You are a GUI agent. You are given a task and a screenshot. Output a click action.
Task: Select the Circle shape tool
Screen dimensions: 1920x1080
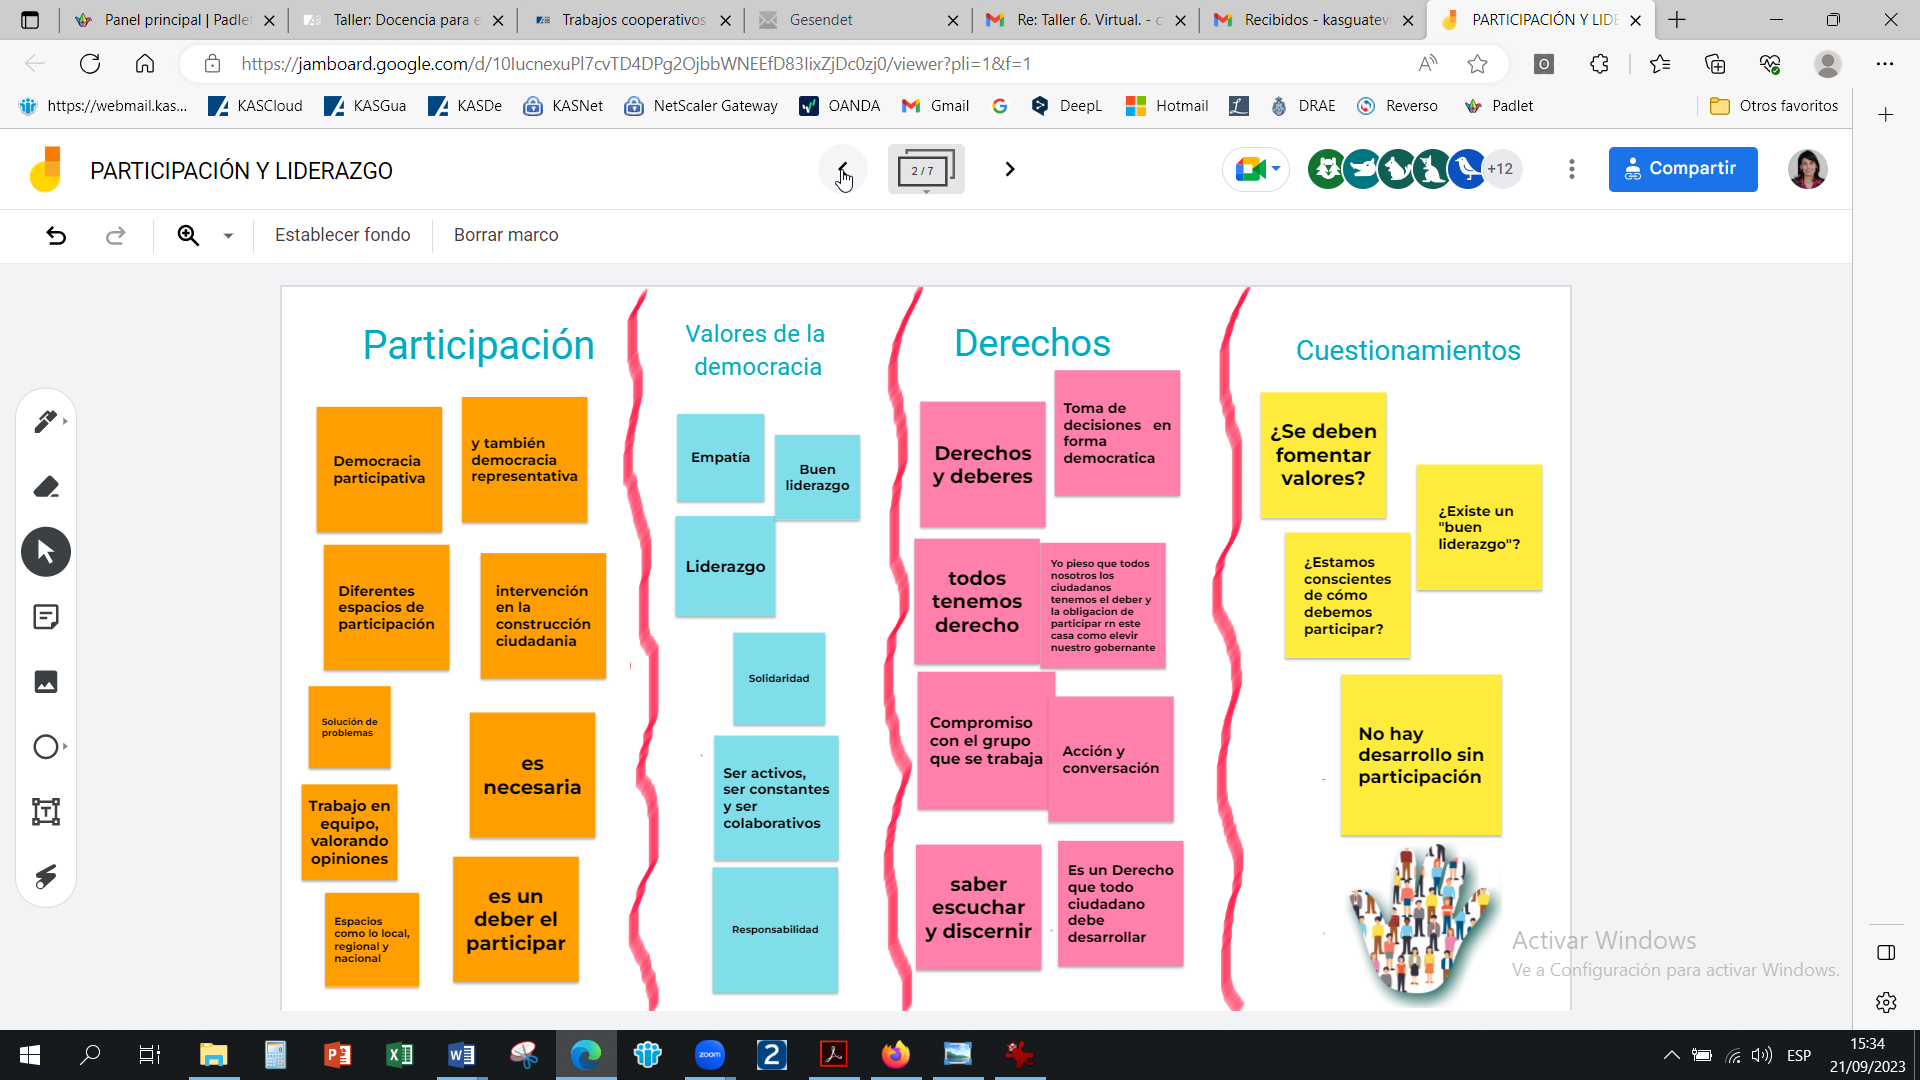[46, 747]
